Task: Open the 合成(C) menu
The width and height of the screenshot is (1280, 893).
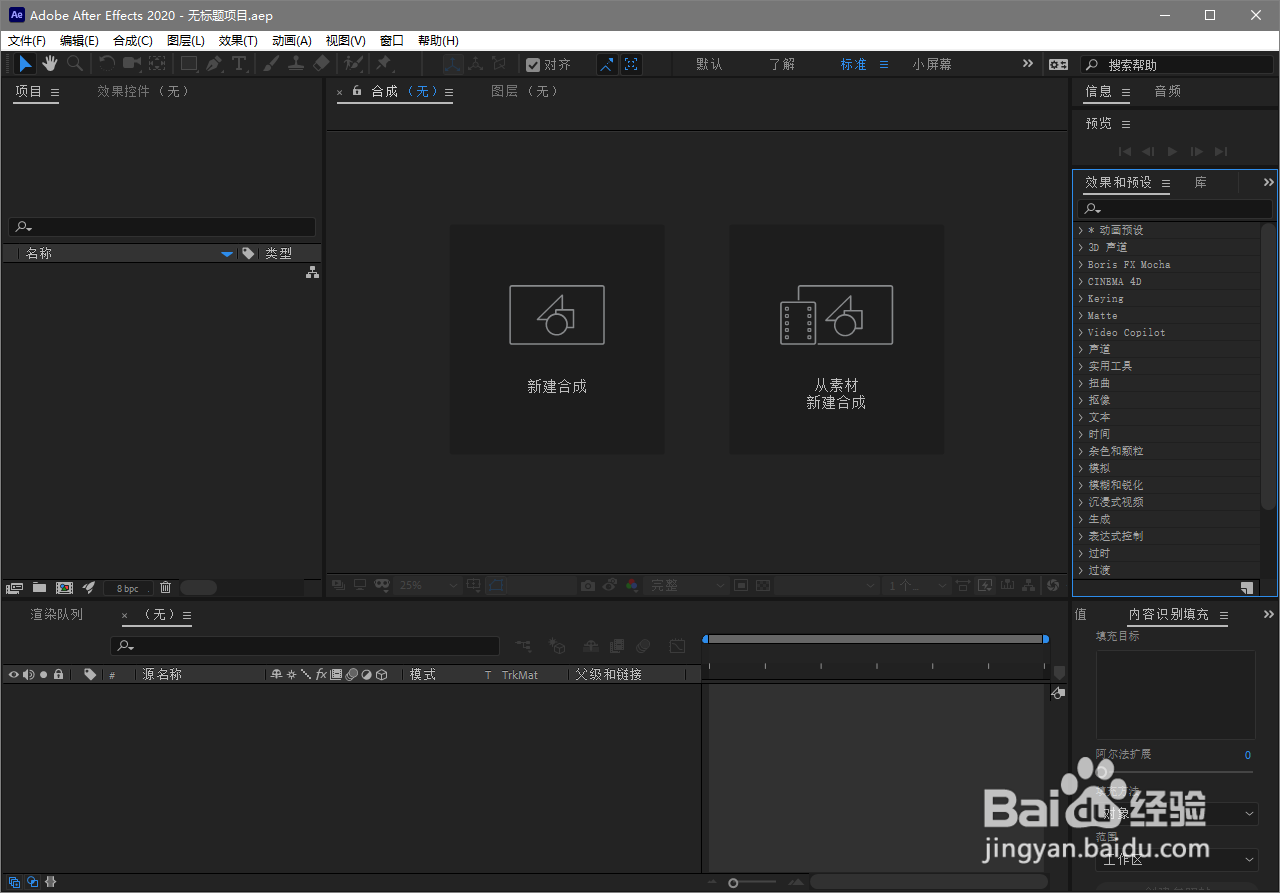Action: pyautogui.click(x=133, y=41)
